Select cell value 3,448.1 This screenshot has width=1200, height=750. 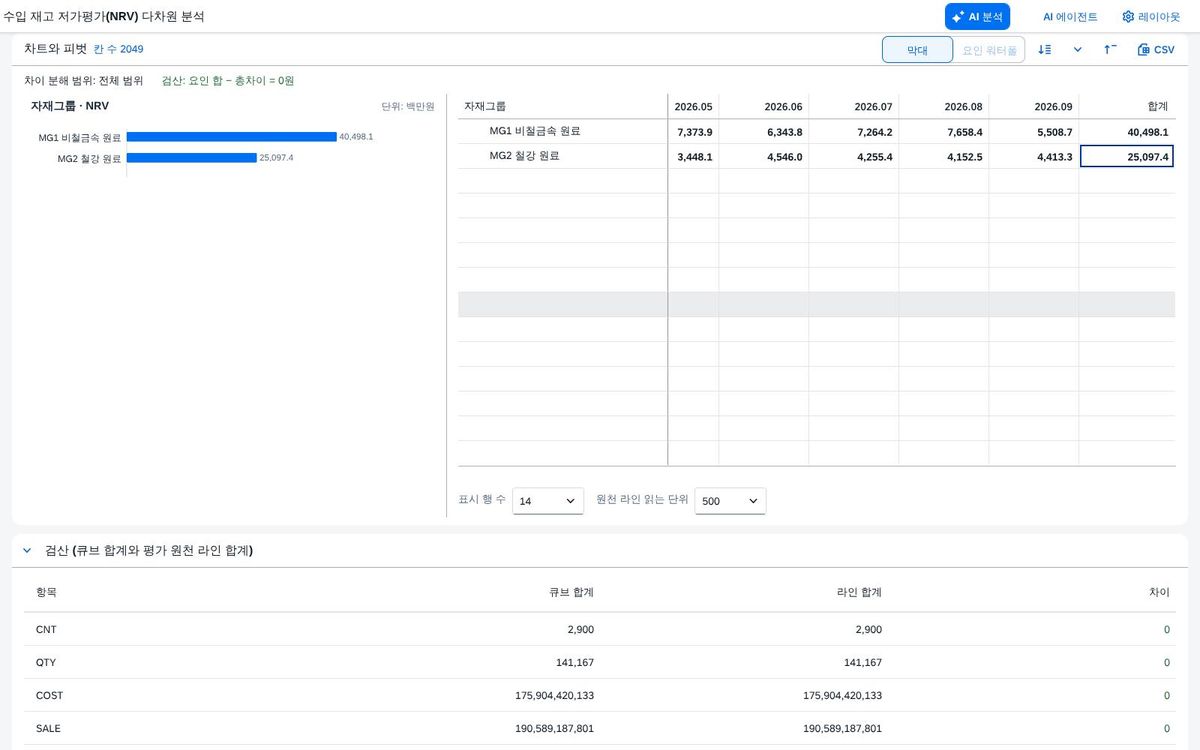[x=694, y=157]
